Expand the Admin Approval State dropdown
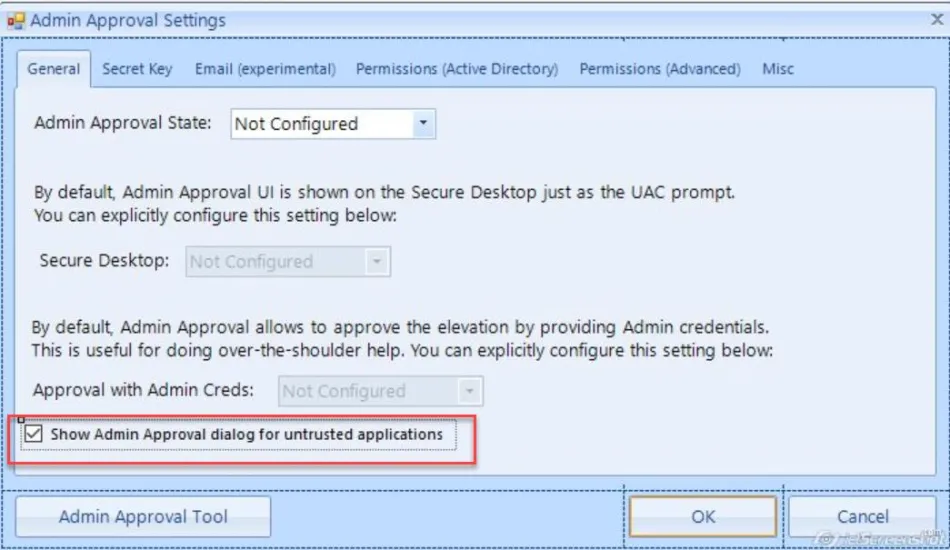The image size is (950, 550). [x=423, y=124]
